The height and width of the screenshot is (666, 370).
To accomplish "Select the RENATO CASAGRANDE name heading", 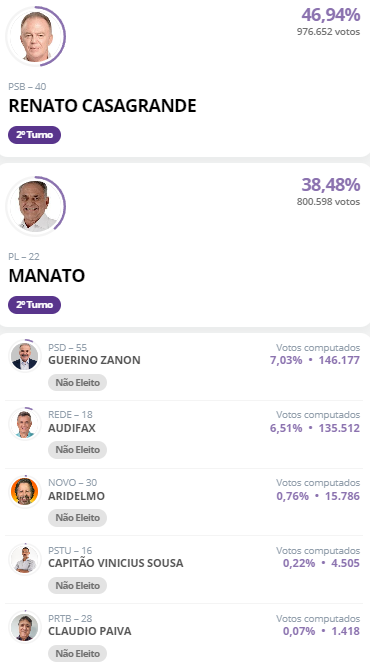I will [102, 106].
